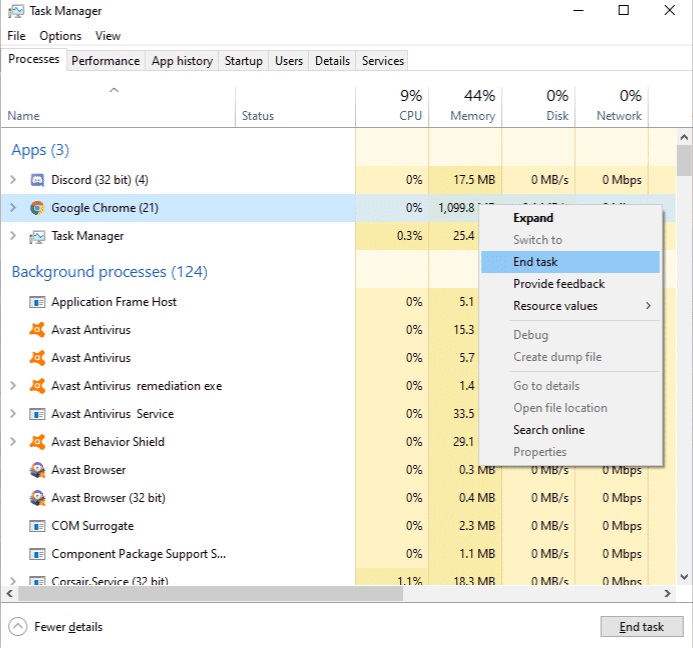
Task: Click the Avast Antivirus remediation exe icon
Action: 37,386
